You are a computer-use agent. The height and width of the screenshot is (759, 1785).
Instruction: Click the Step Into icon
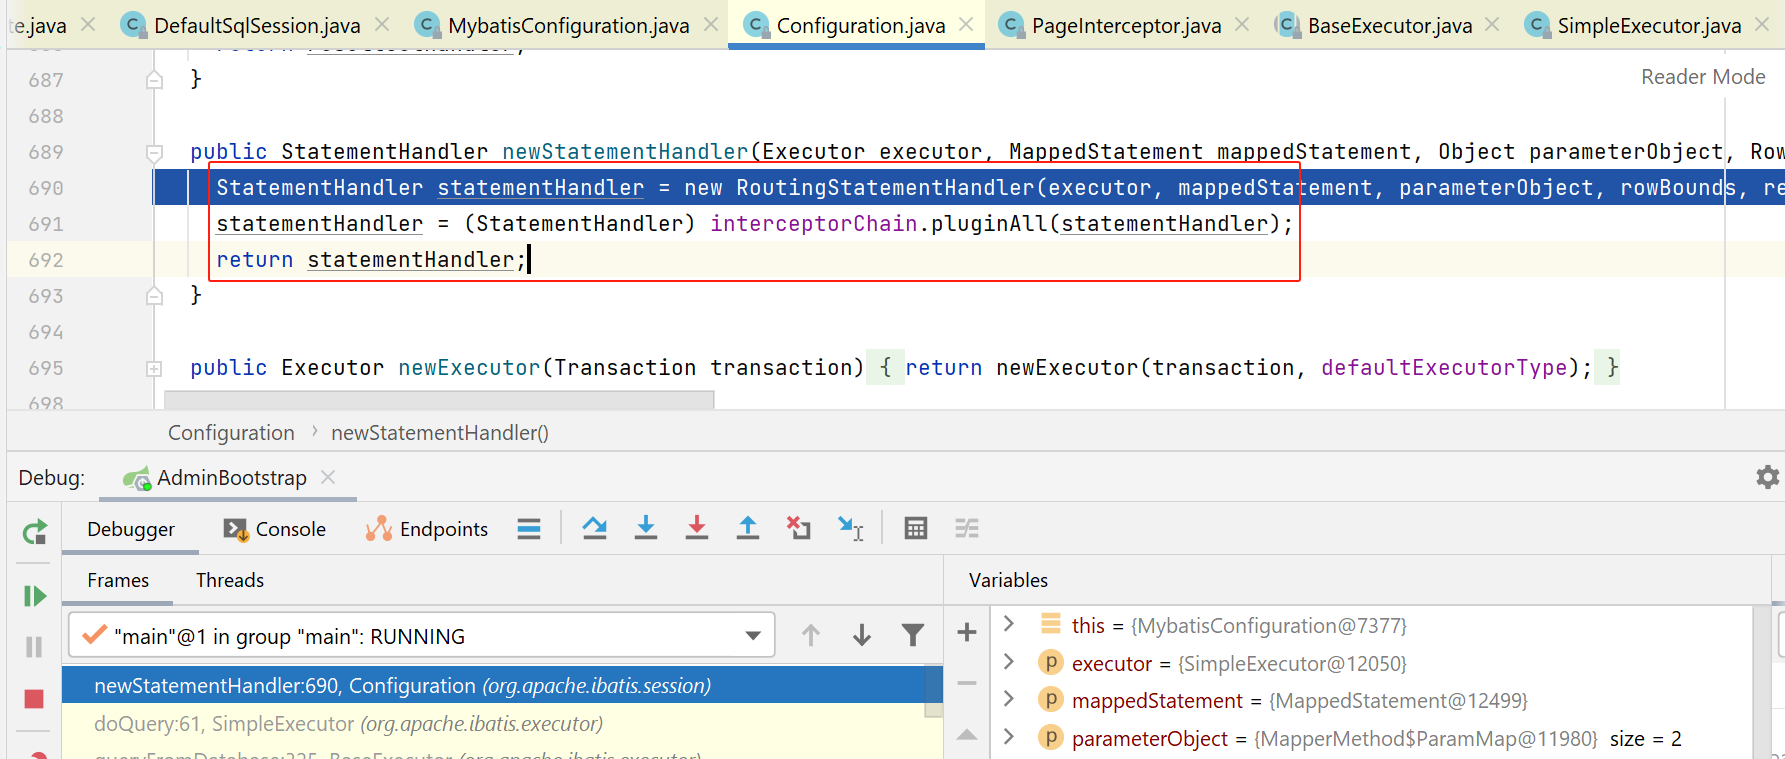pyautogui.click(x=646, y=528)
